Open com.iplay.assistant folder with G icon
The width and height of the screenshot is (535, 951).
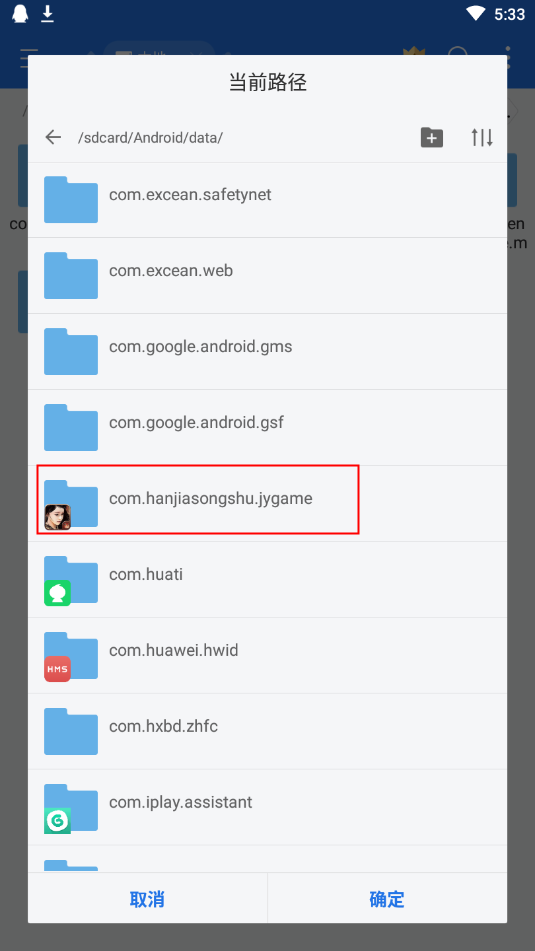(x=71, y=808)
